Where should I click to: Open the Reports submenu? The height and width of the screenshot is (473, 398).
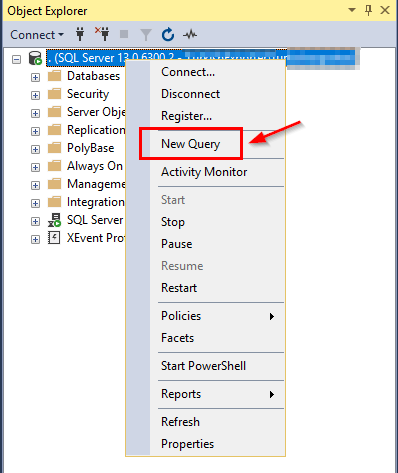coord(205,394)
